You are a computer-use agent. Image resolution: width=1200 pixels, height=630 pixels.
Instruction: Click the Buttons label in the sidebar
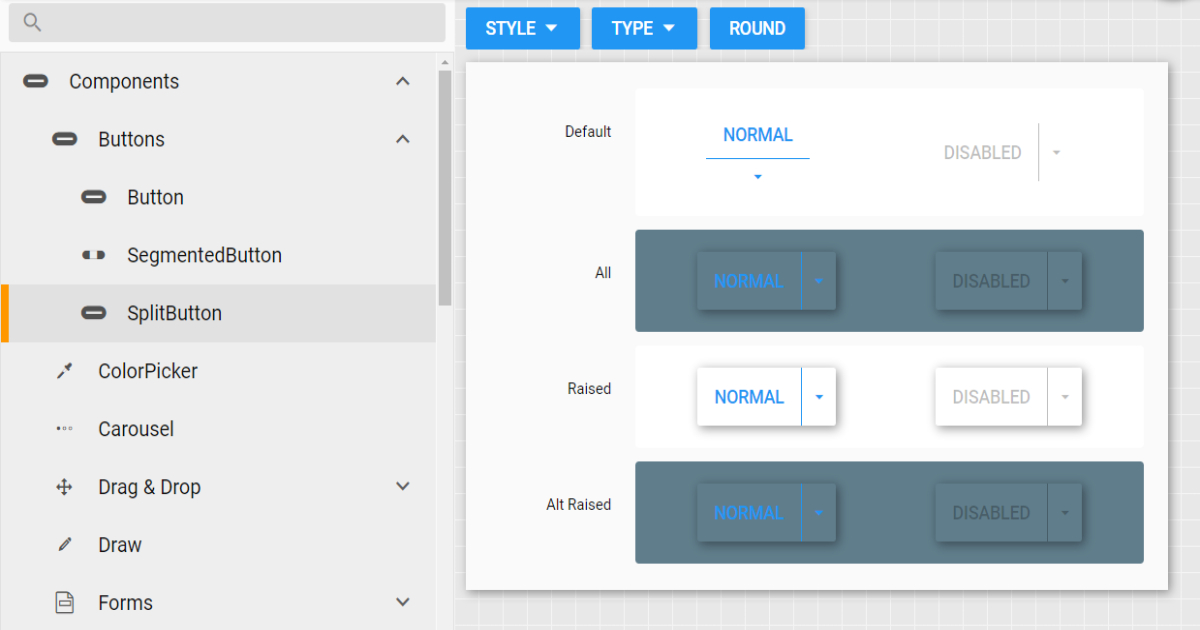[131, 139]
